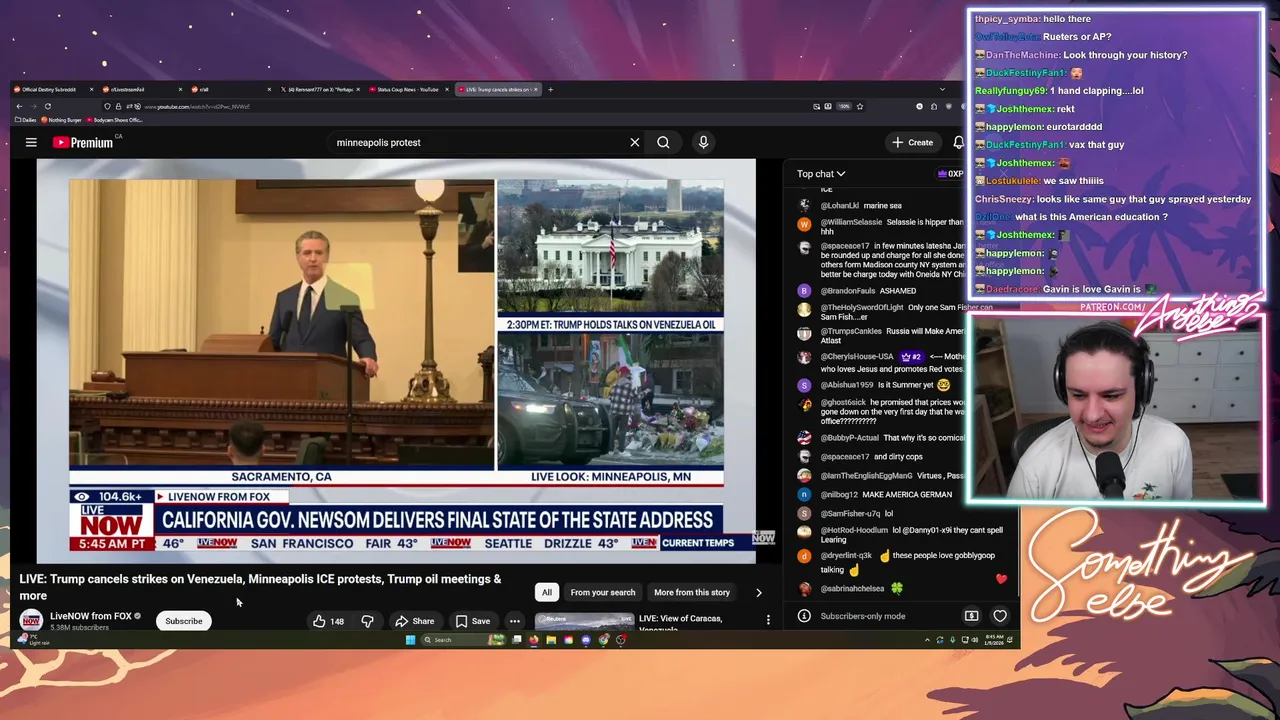Screen dimensions: 1280x720
Task: Click the Subscribers-only mode text
Action: (x=863, y=616)
